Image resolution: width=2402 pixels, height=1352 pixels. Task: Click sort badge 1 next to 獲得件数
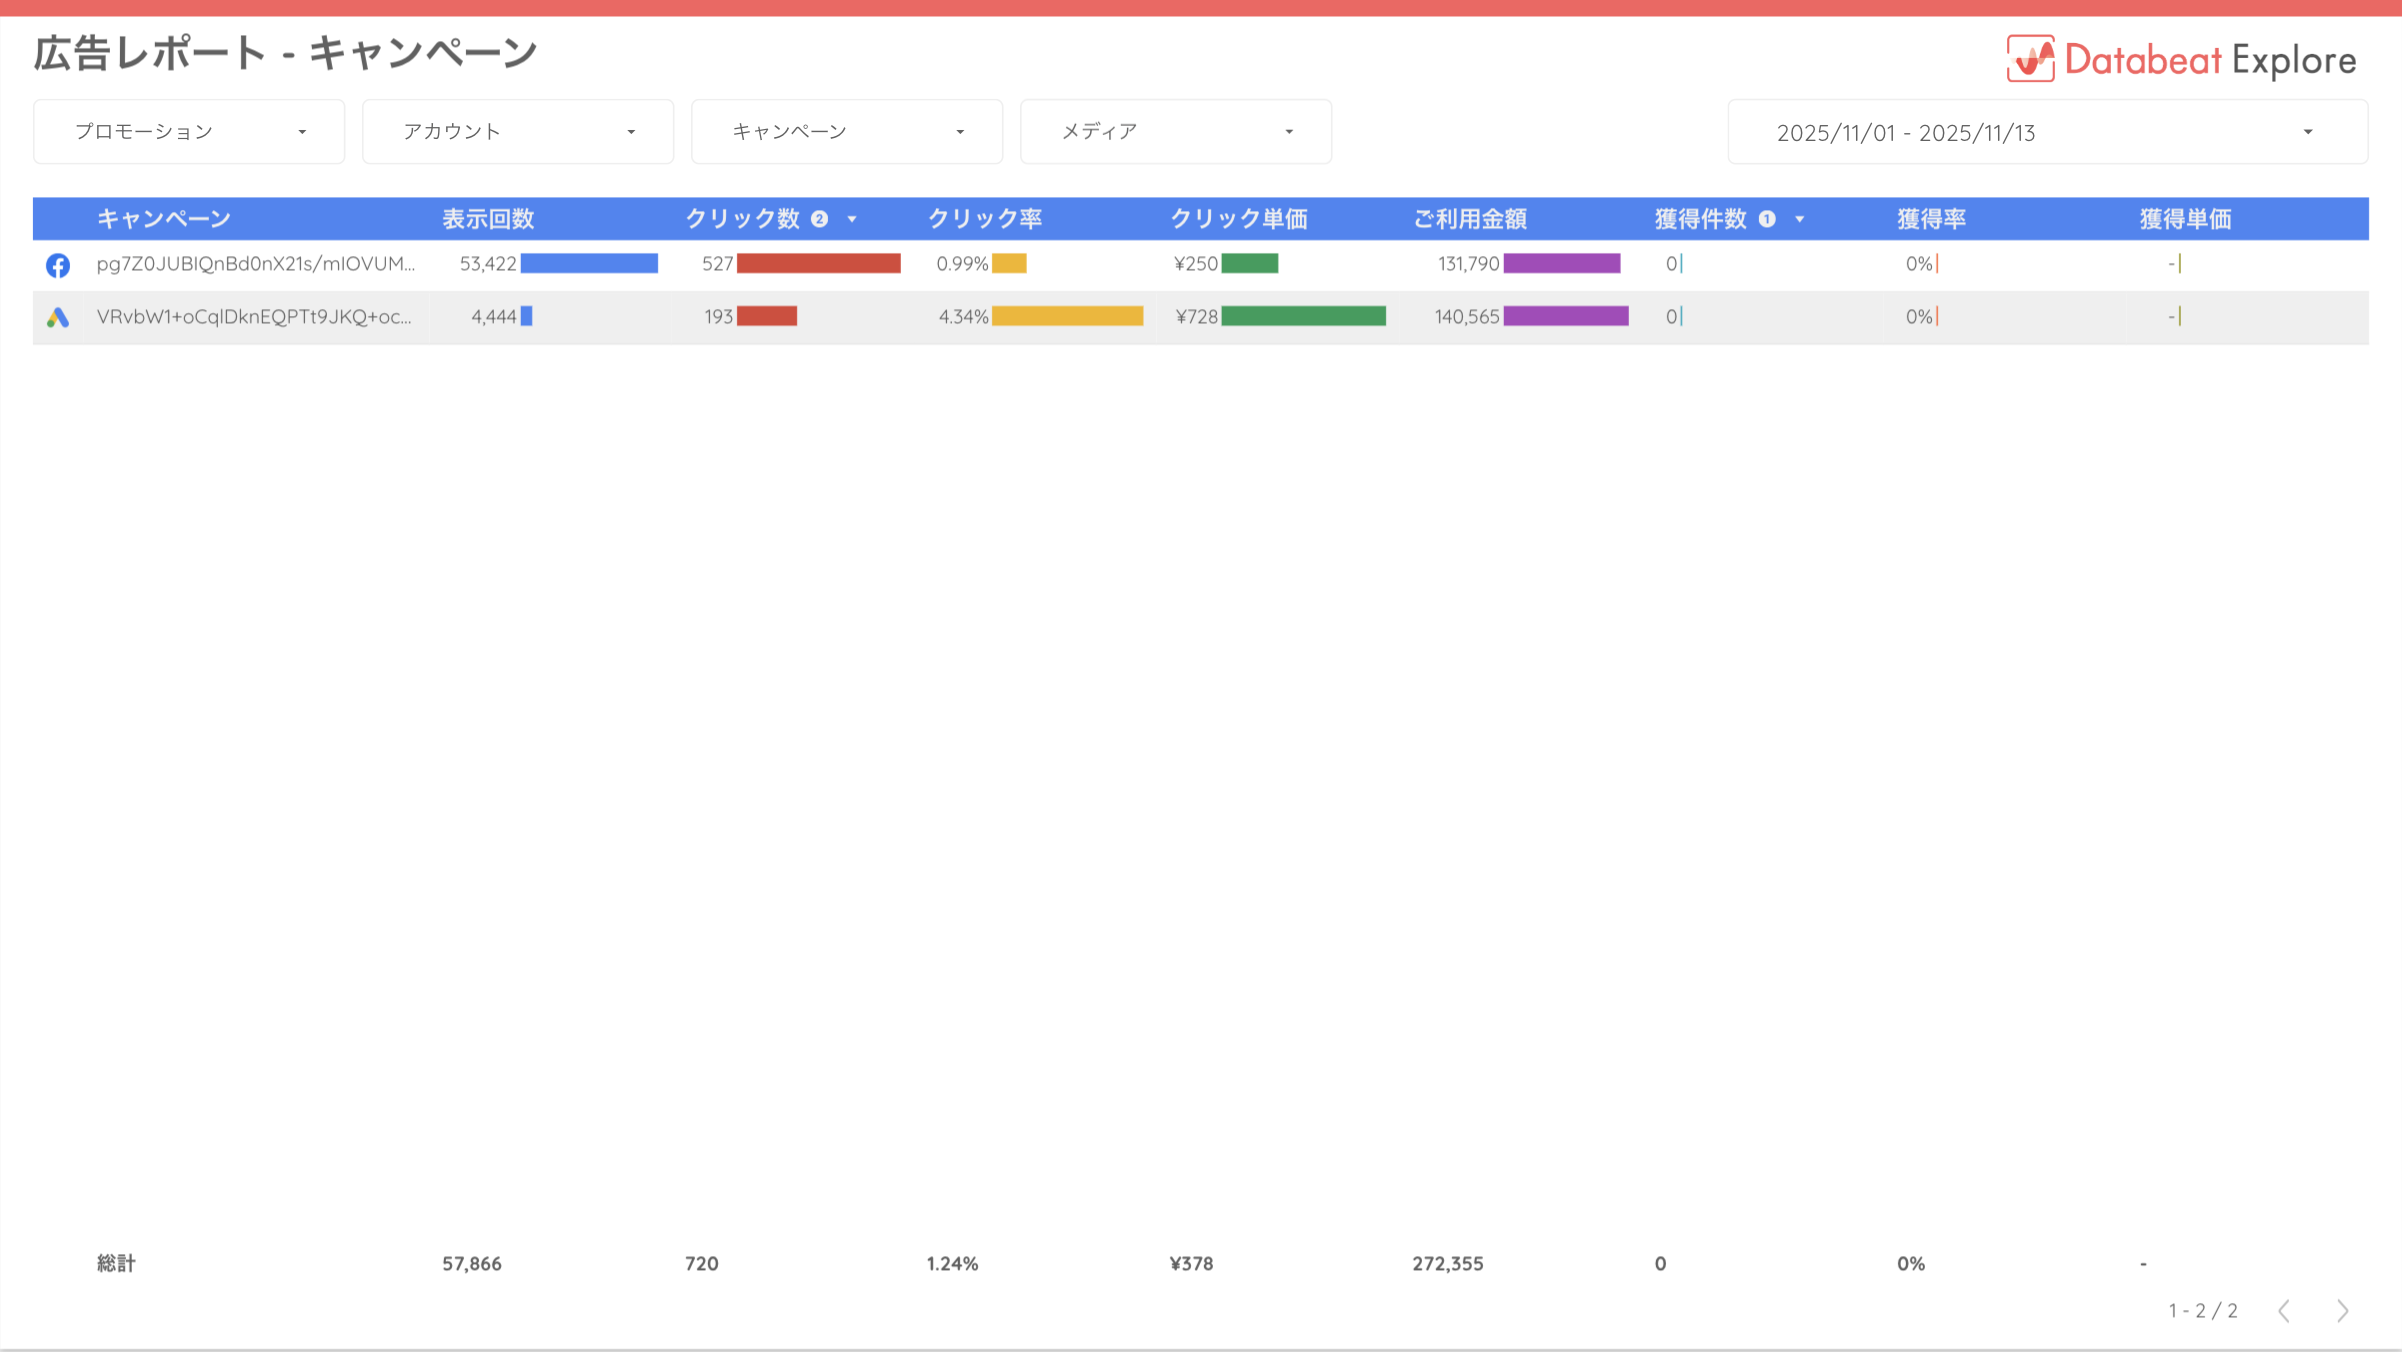pyautogui.click(x=1767, y=219)
